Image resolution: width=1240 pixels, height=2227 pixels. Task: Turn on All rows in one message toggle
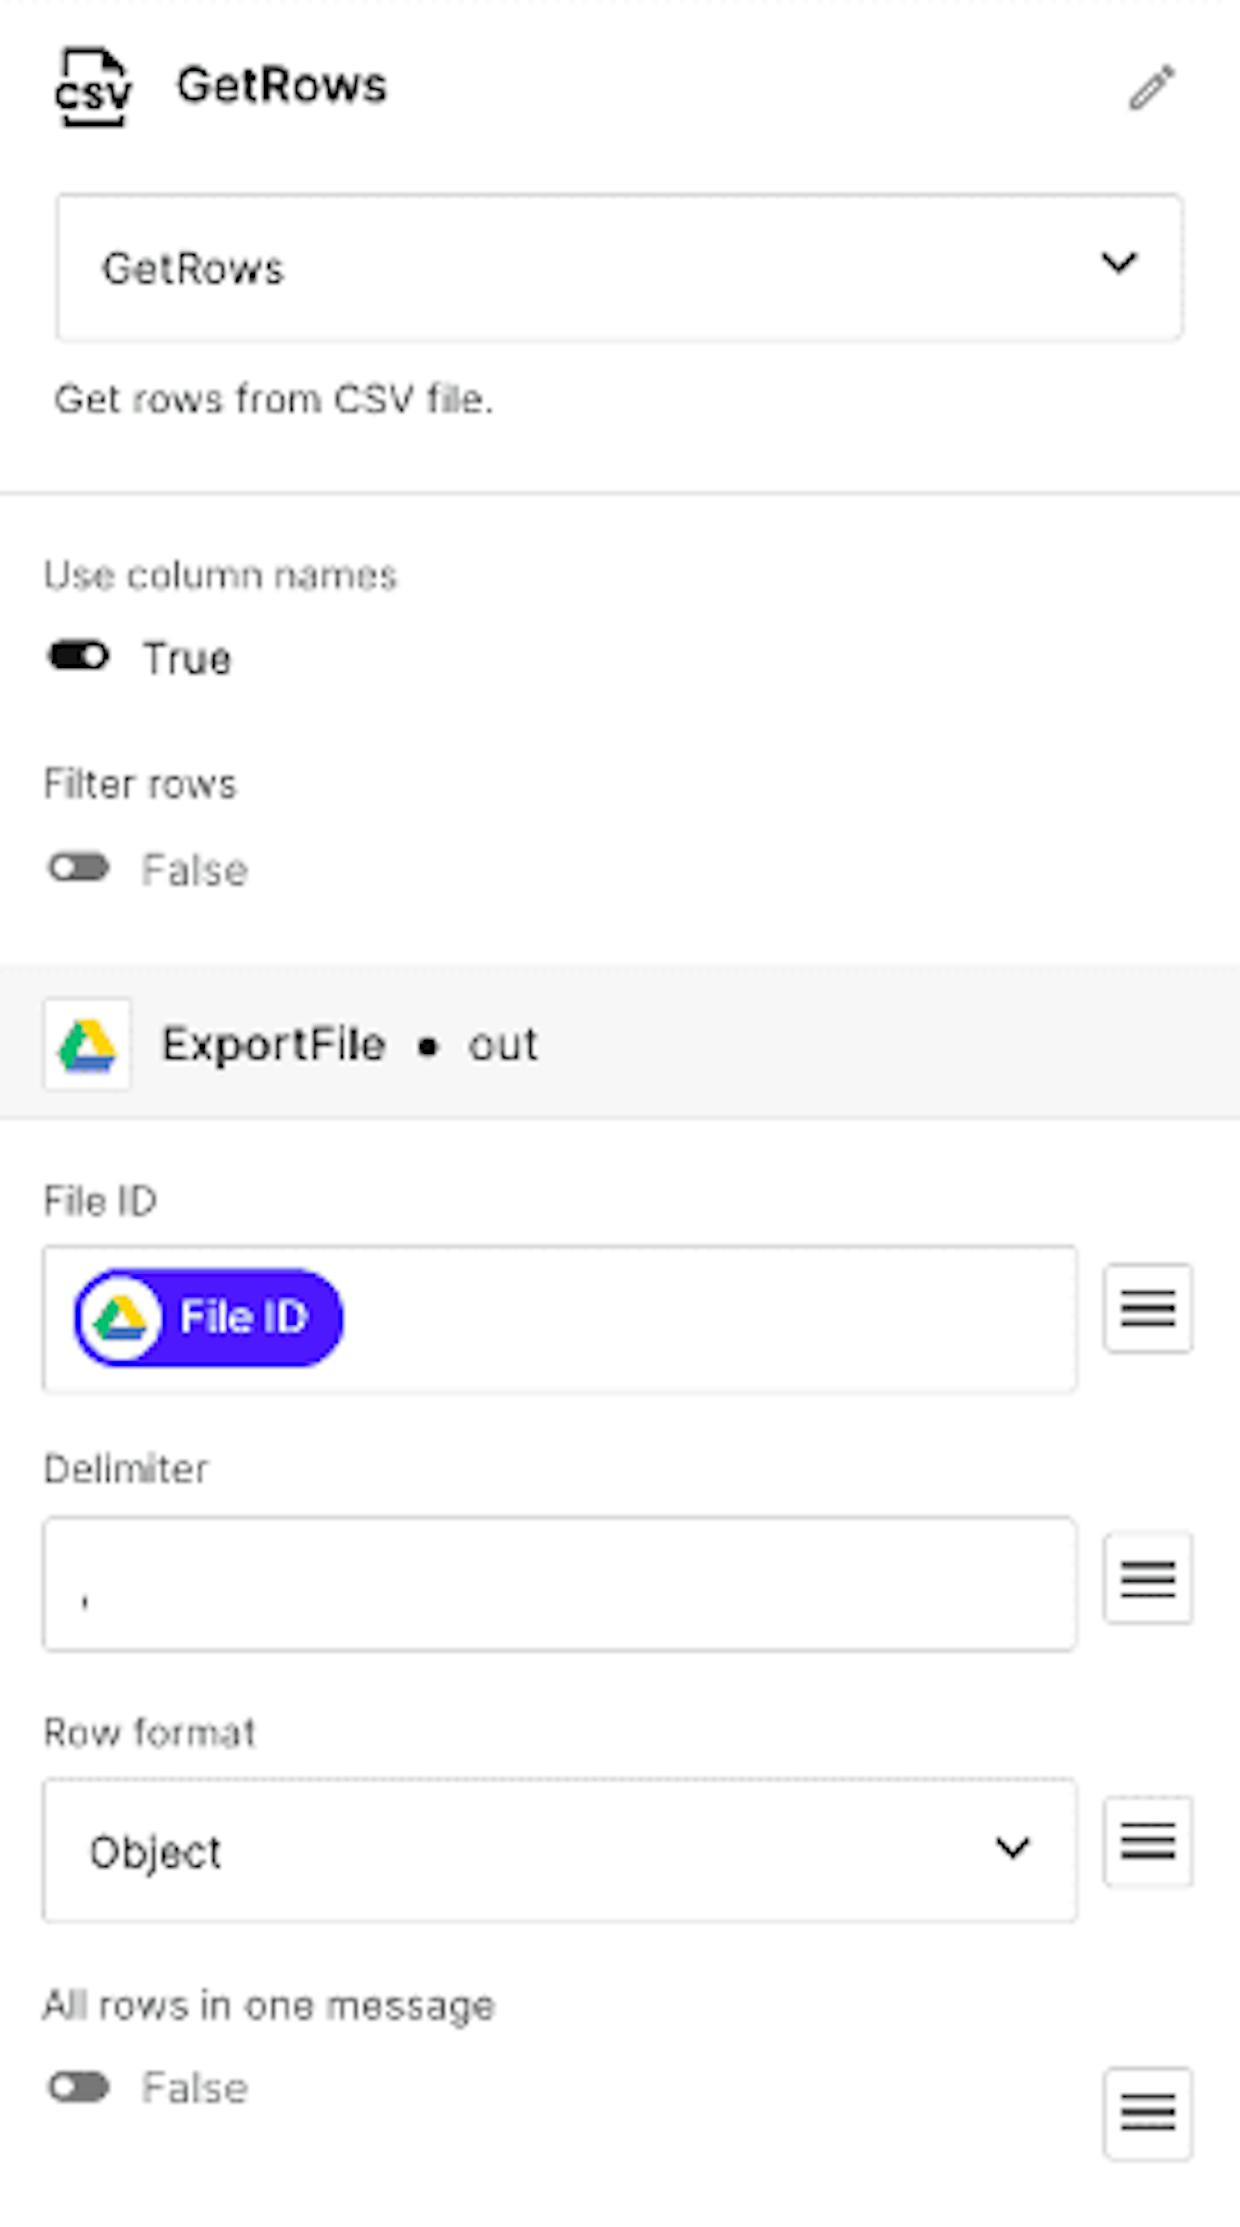tap(79, 2087)
